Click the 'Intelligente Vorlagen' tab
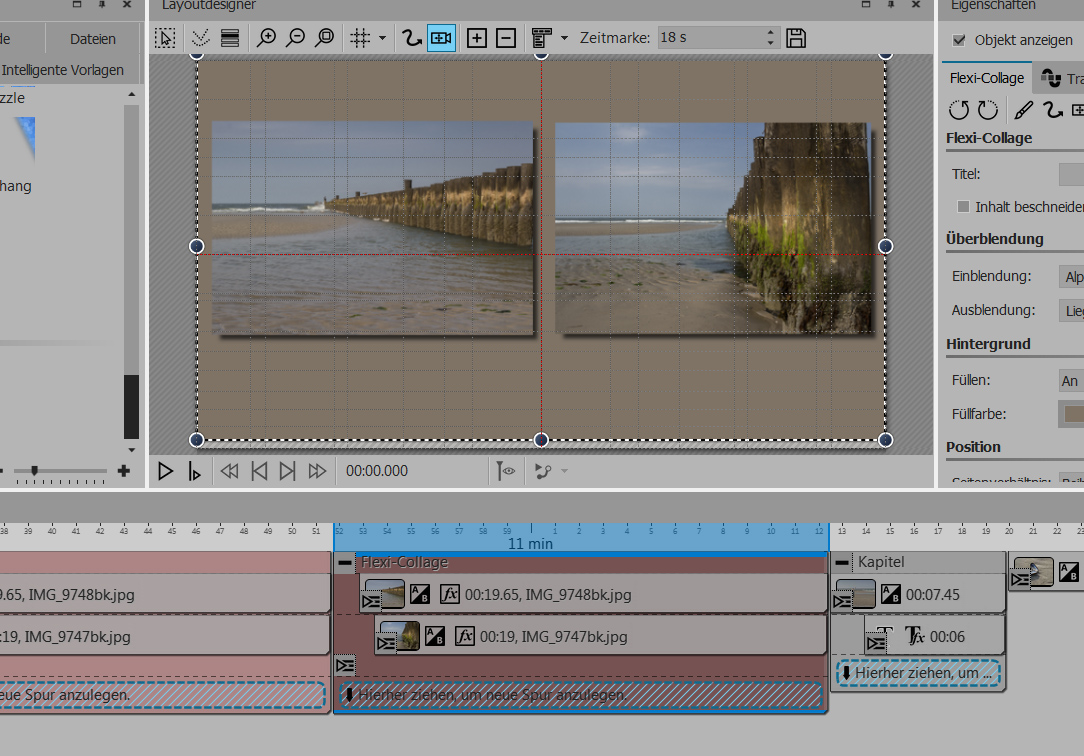 click(x=63, y=70)
